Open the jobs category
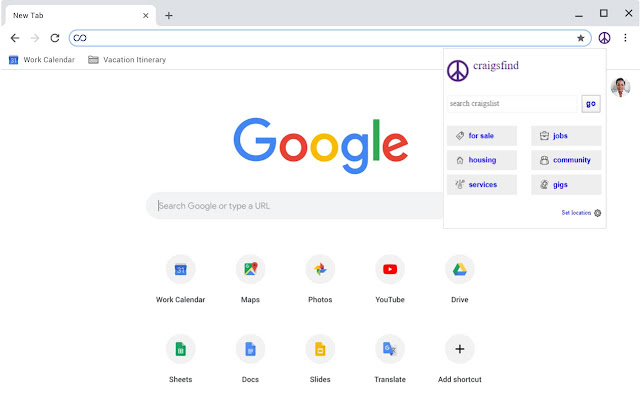 [566, 136]
